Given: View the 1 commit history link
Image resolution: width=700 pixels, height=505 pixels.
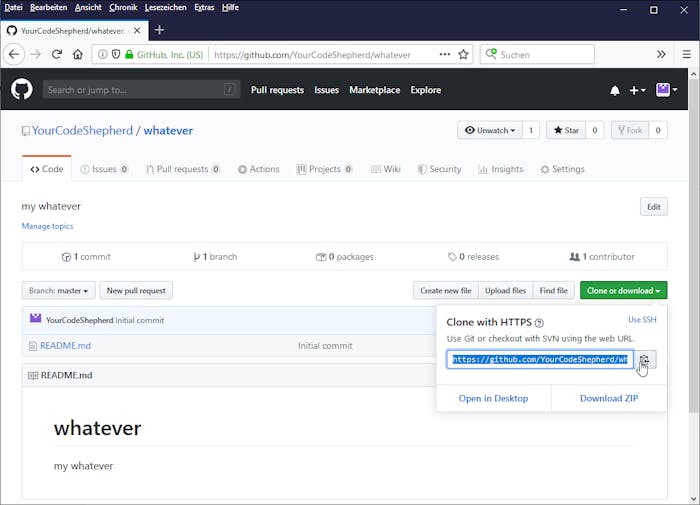Looking at the screenshot, I should coord(86,257).
